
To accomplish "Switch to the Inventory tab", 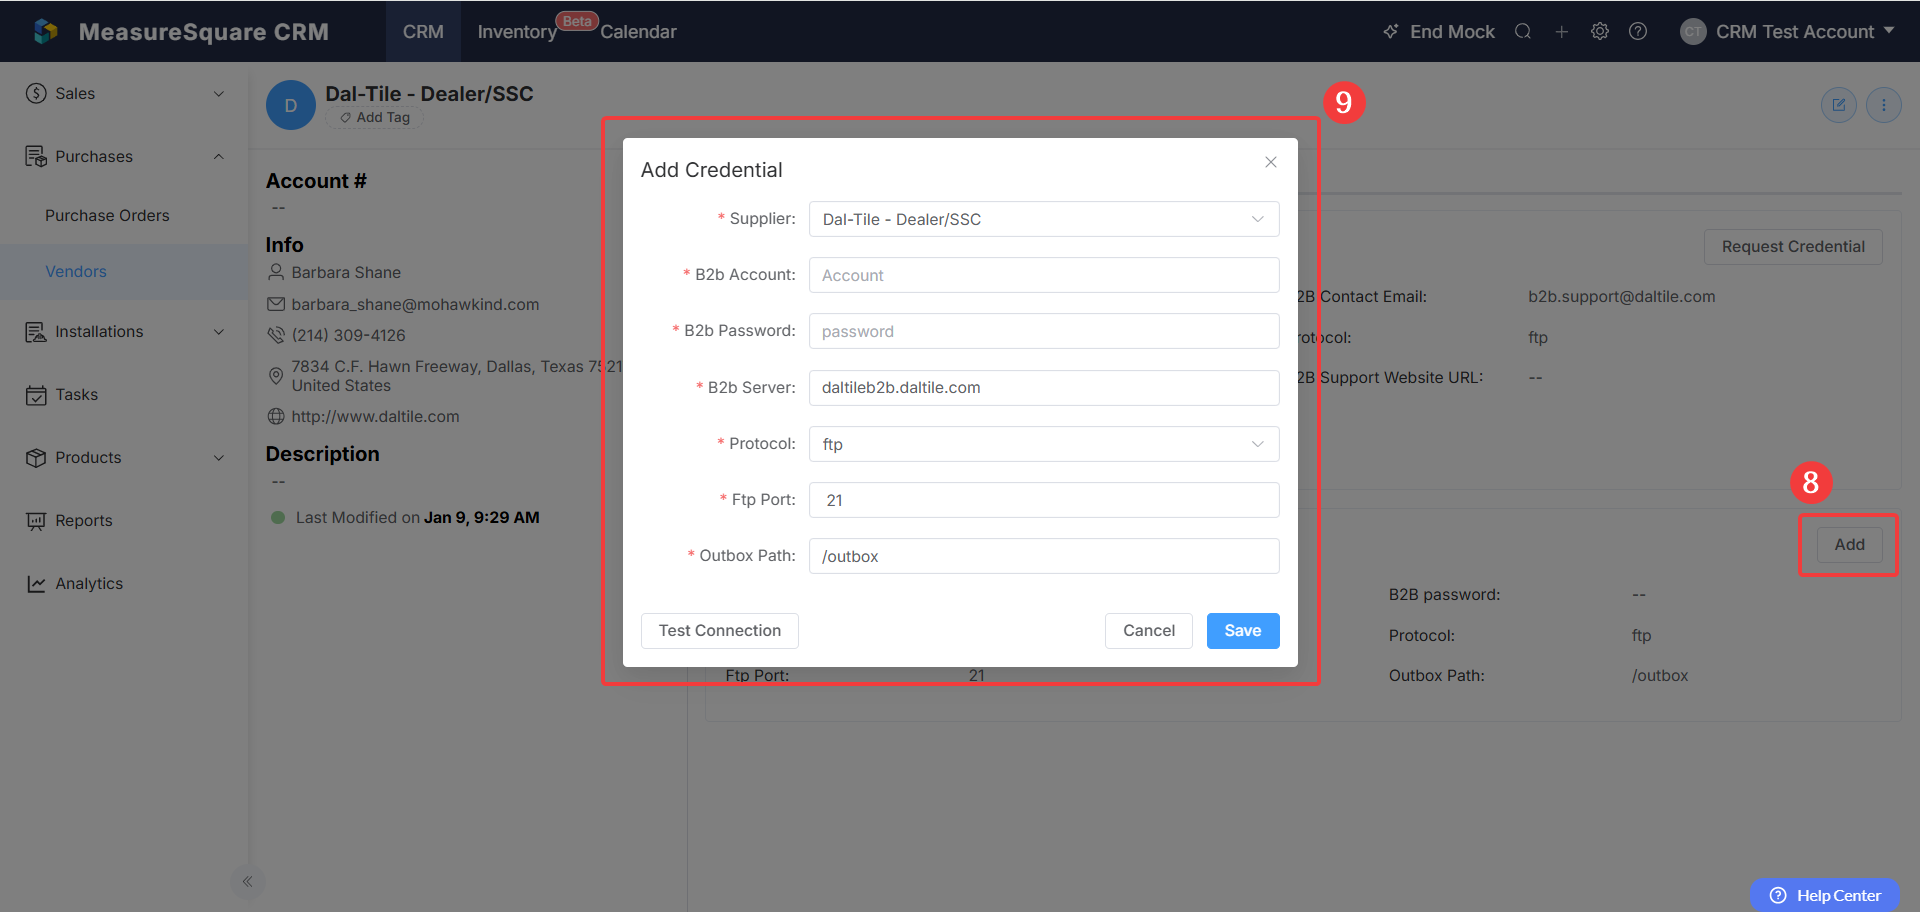I will 517,32.
